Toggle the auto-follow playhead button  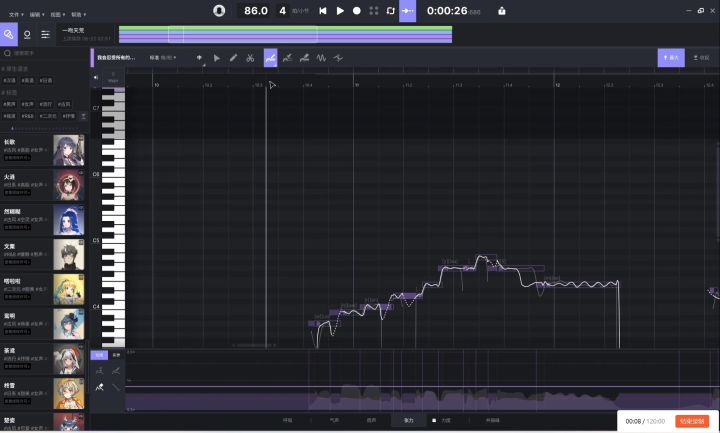click(x=407, y=11)
